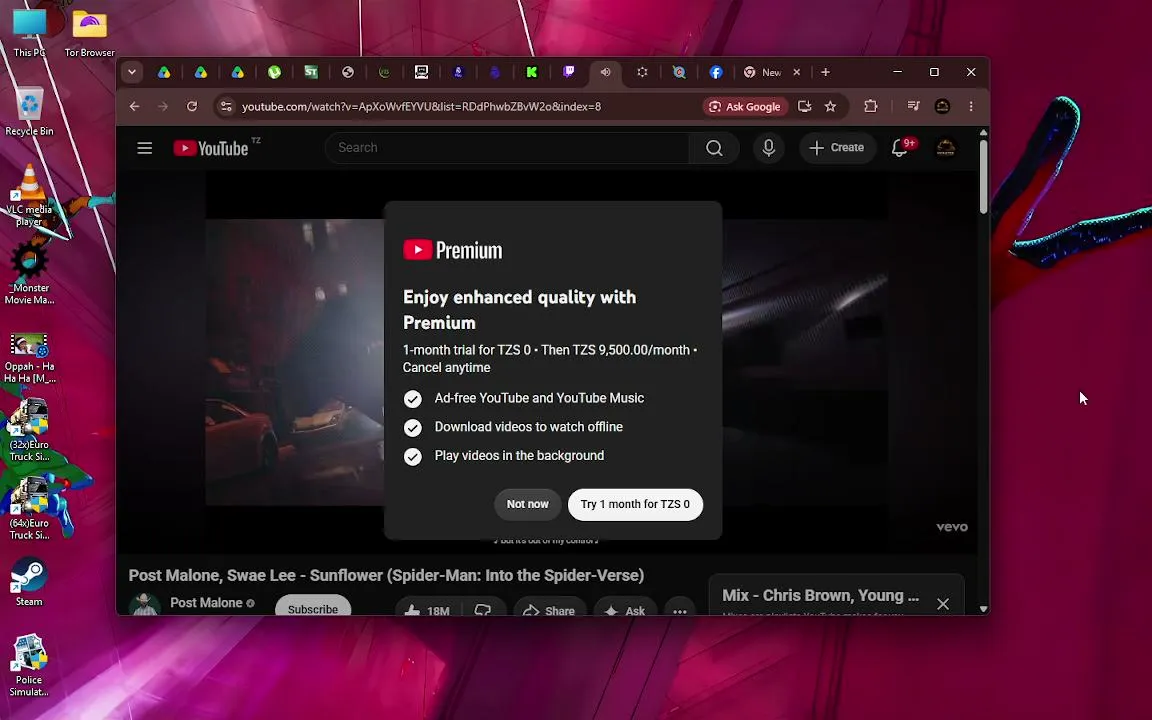
Task: Click the vevo watermark on the video
Action: [951, 527]
